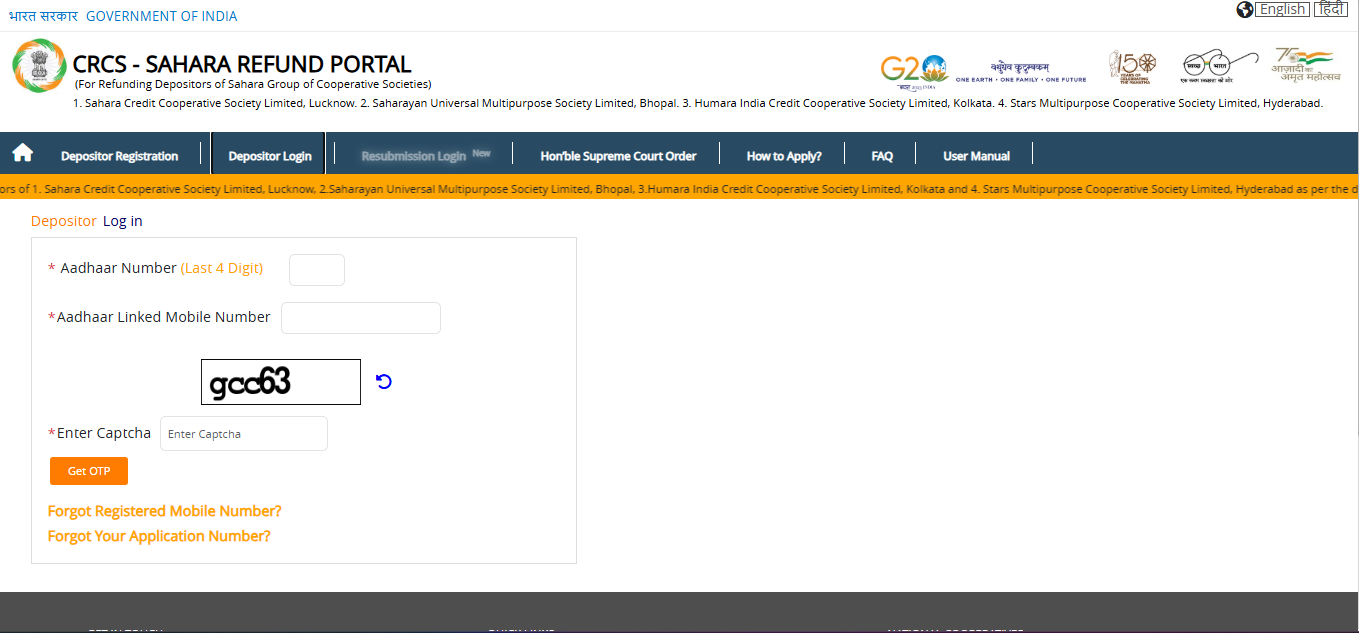Click the G20 India logo
Screen dimensions: 1359x633
913,71
